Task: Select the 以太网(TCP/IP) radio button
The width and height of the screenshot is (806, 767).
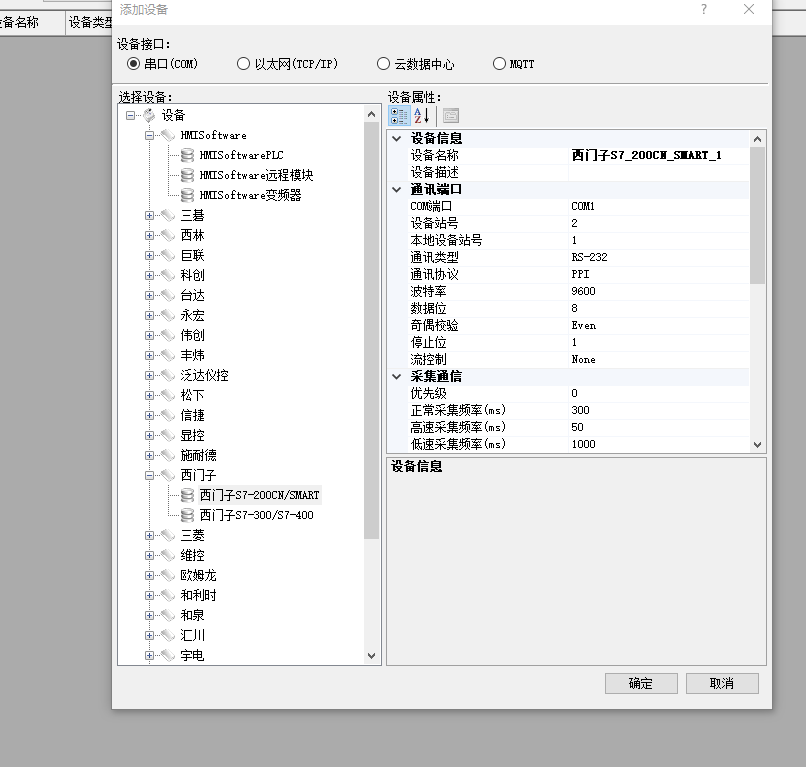Action: 244,64
